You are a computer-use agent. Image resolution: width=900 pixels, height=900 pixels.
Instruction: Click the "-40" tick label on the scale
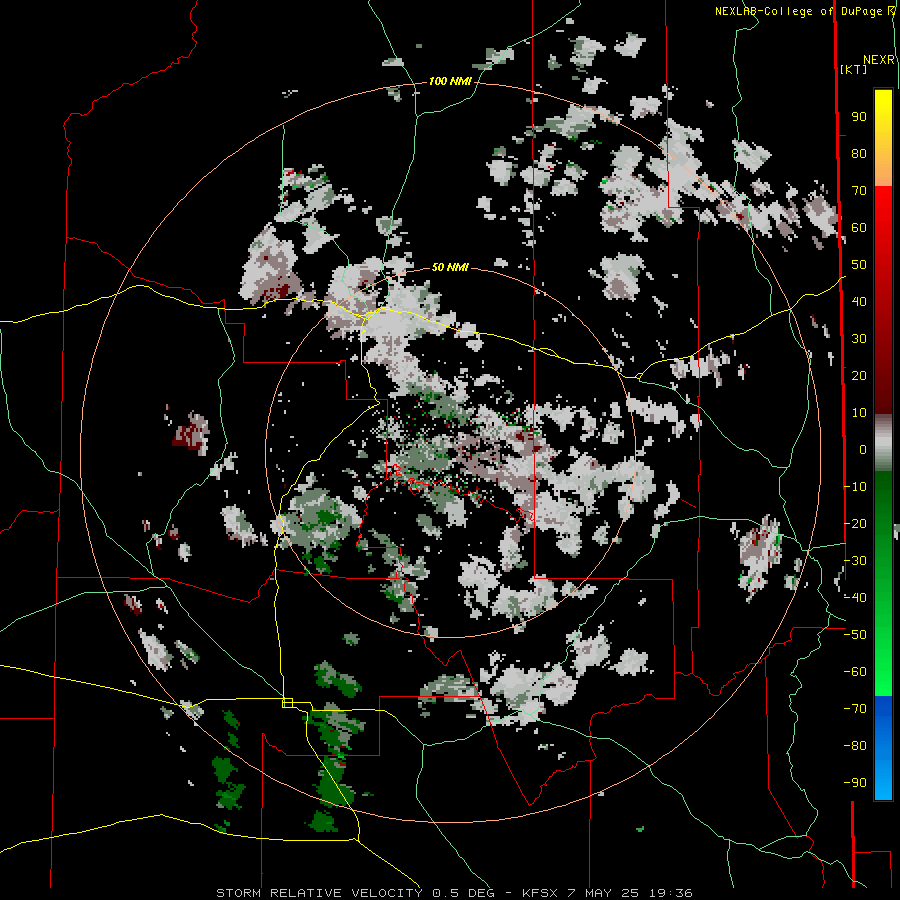click(856, 598)
